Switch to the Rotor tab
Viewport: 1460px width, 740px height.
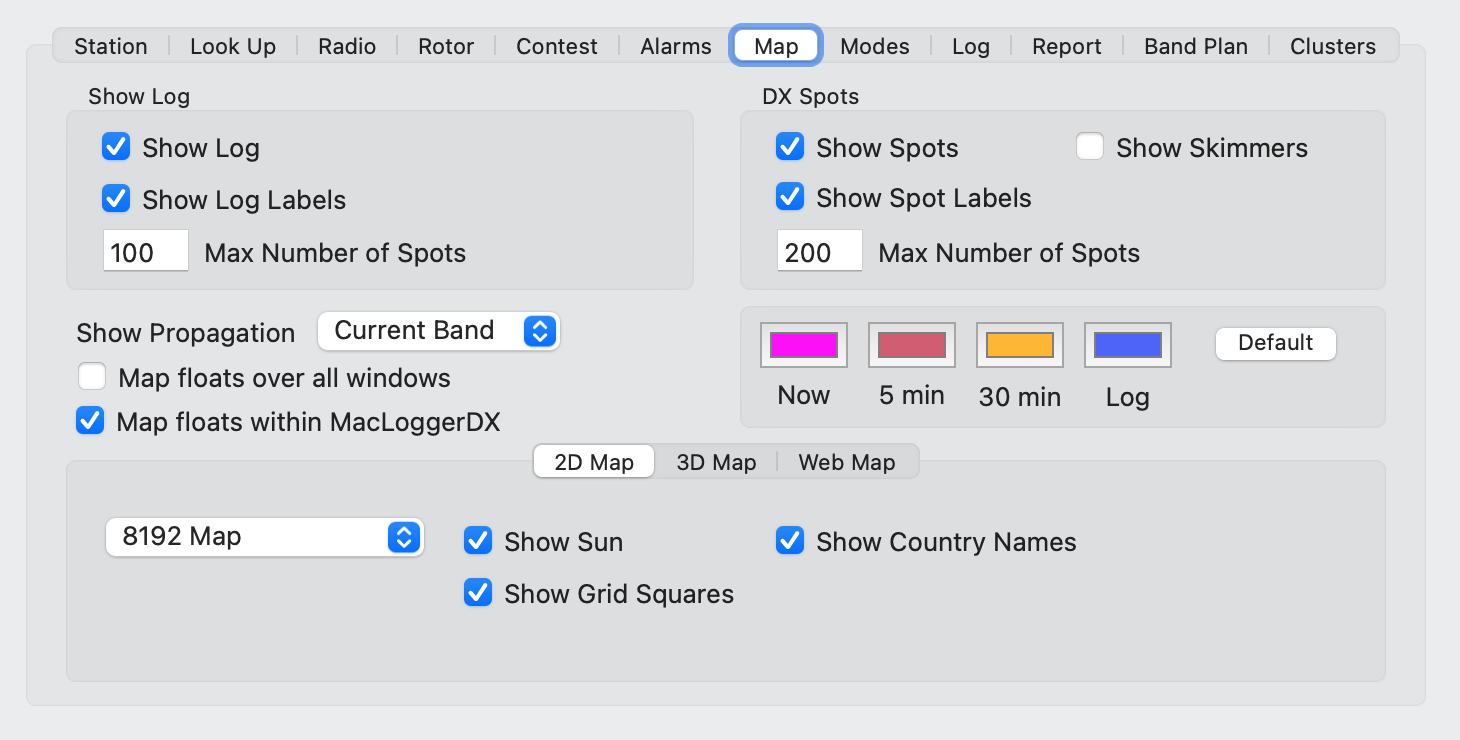(446, 45)
